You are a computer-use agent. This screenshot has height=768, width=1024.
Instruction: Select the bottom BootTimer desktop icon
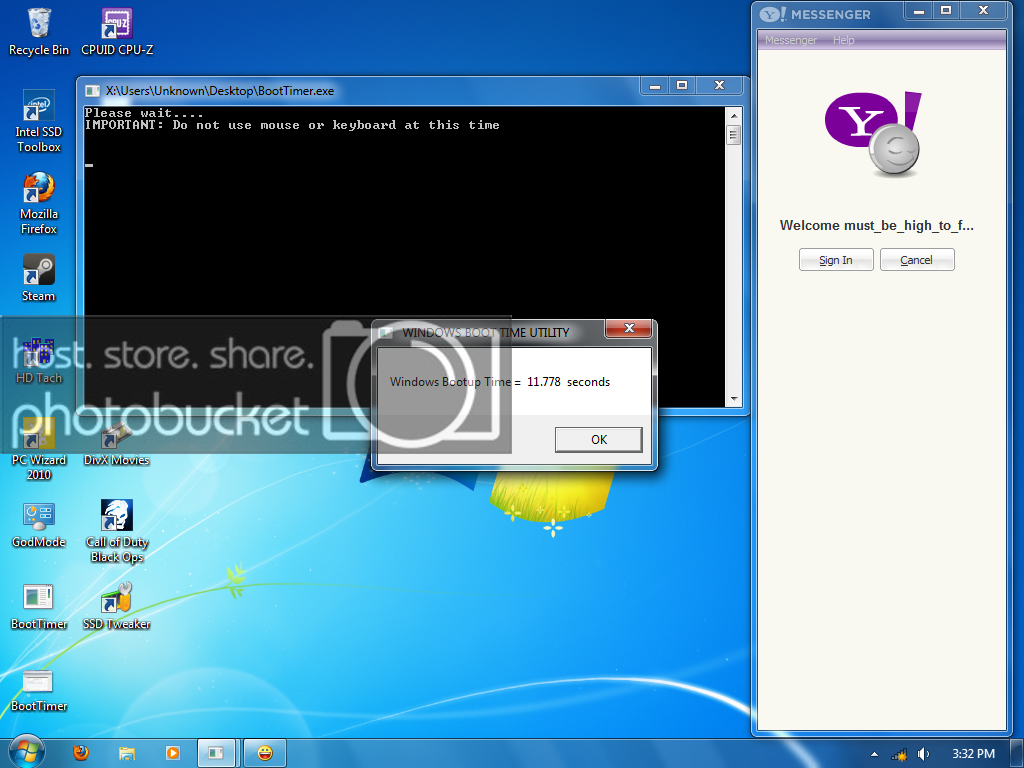pos(39,690)
